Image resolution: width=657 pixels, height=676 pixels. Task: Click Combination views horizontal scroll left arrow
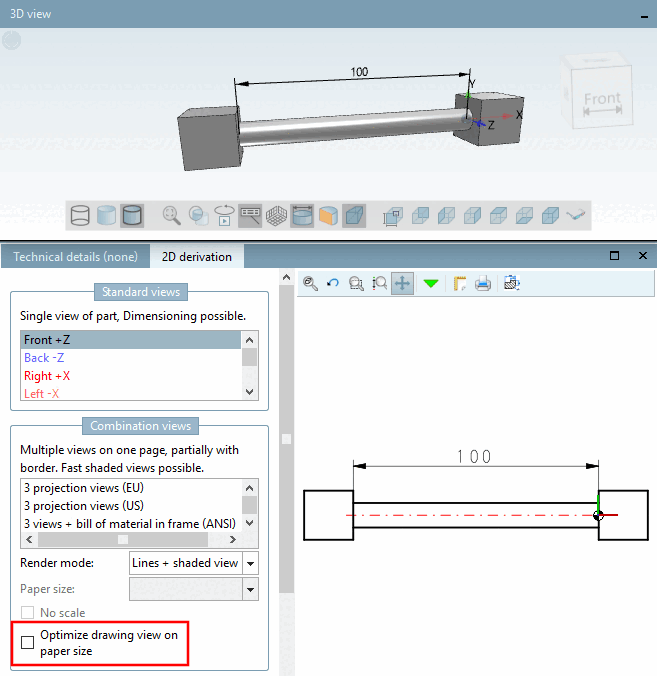coord(29,539)
